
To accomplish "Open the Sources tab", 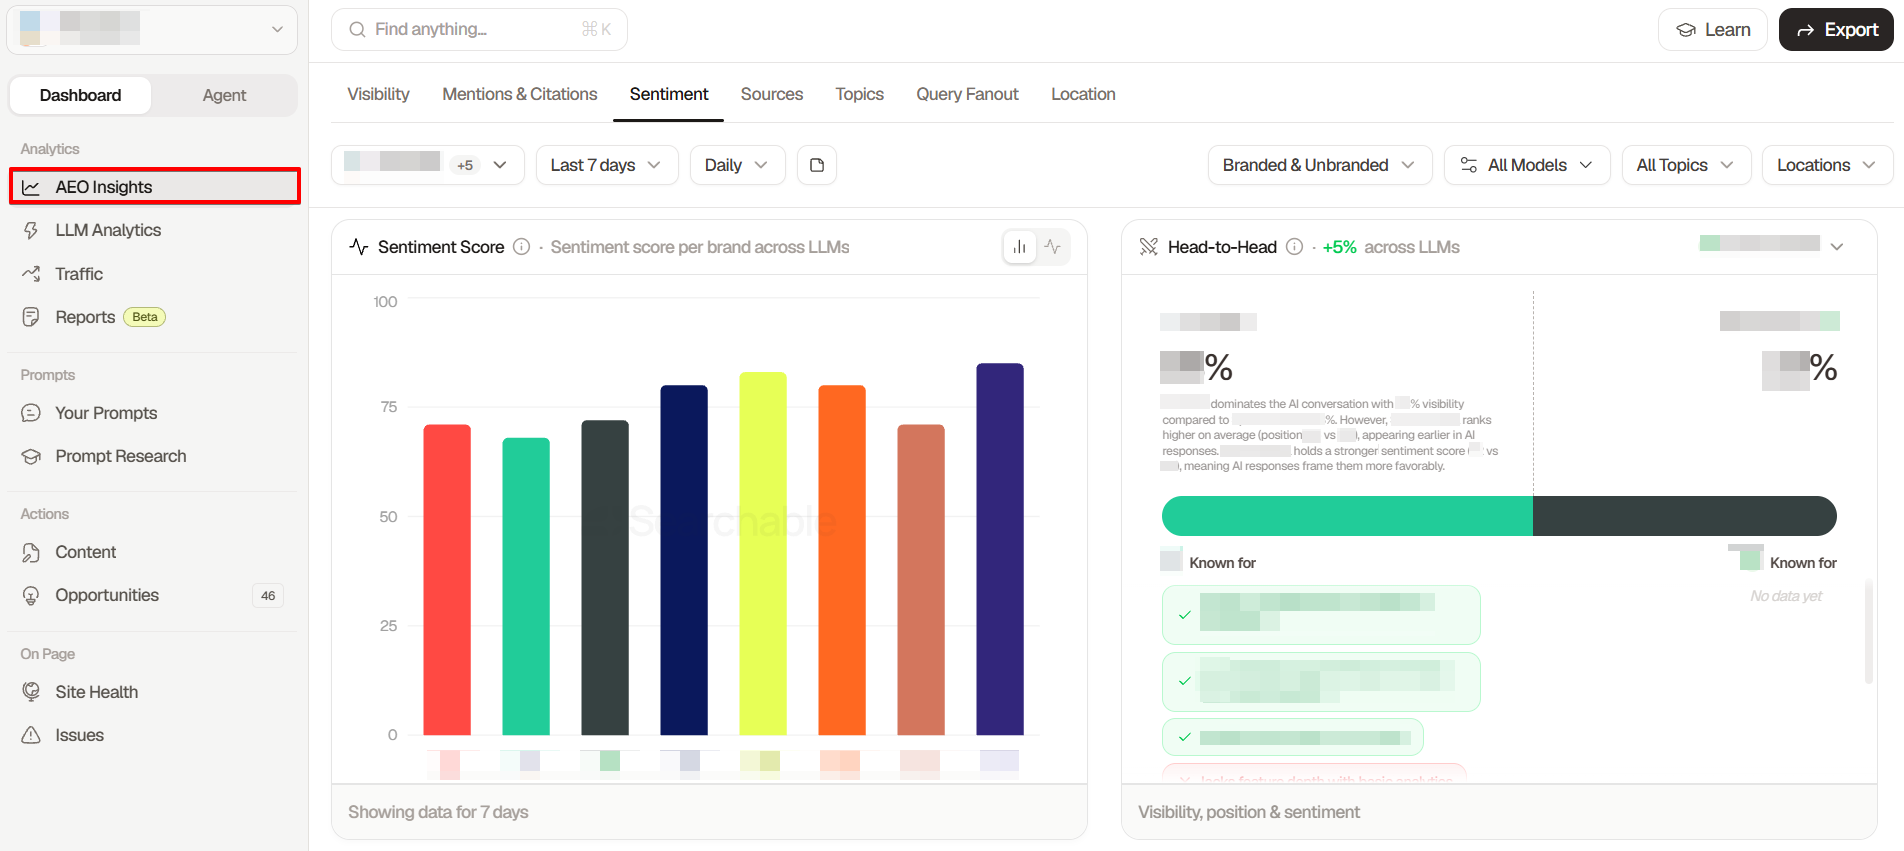I will pos(772,94).
